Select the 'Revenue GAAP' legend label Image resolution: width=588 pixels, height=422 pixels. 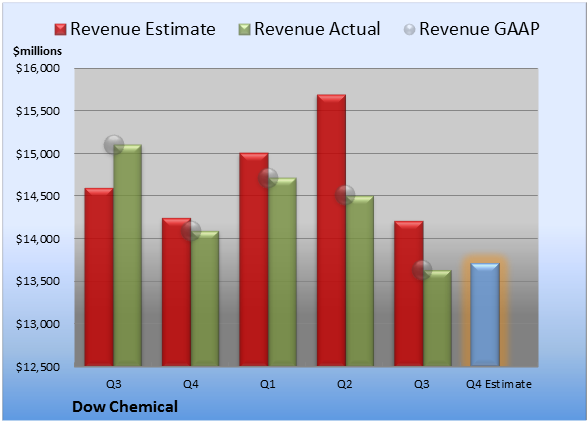pyautogui.click(x=479, y=29)
